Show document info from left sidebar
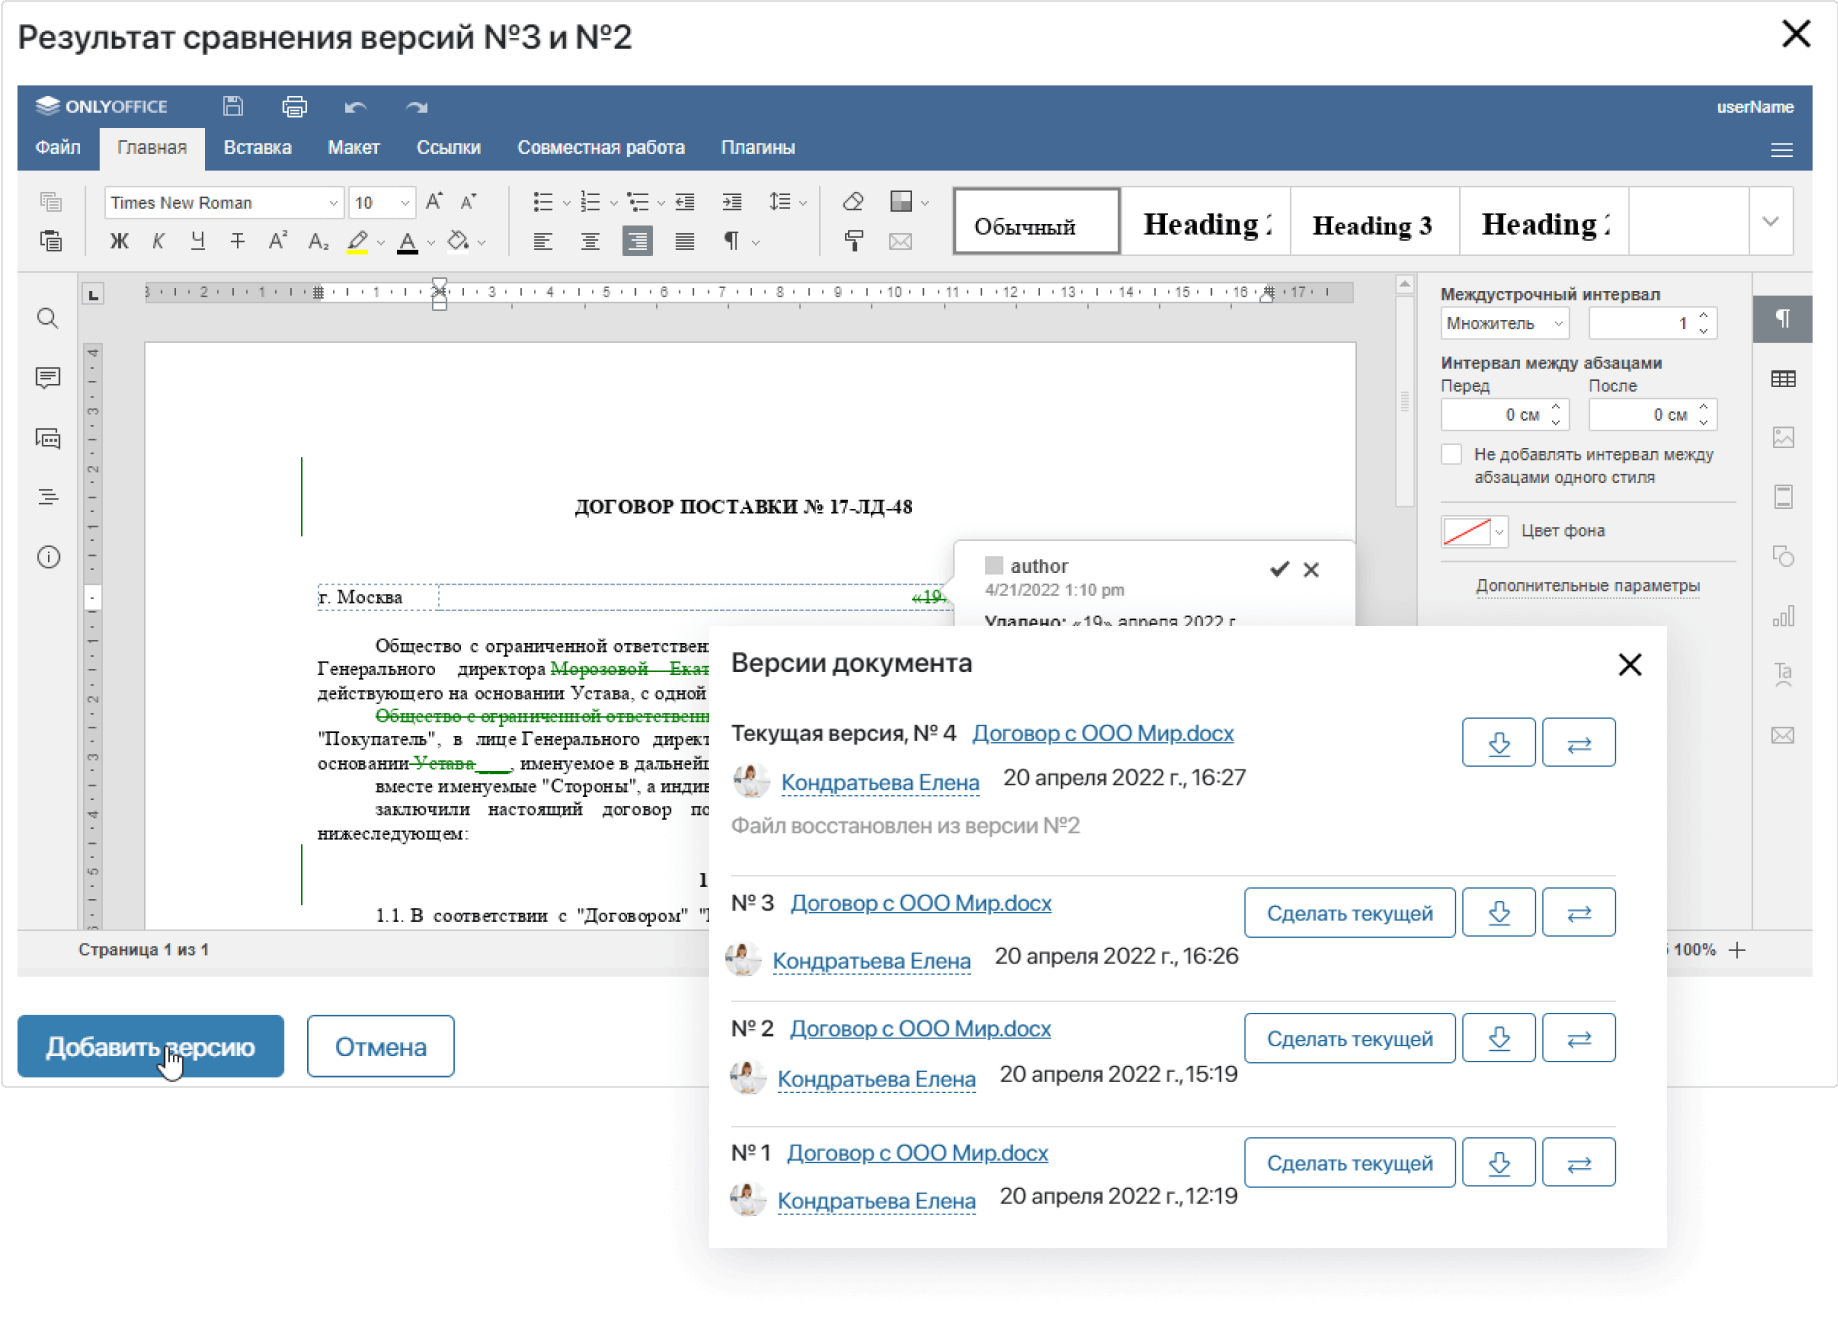 (x=48, y=557)
